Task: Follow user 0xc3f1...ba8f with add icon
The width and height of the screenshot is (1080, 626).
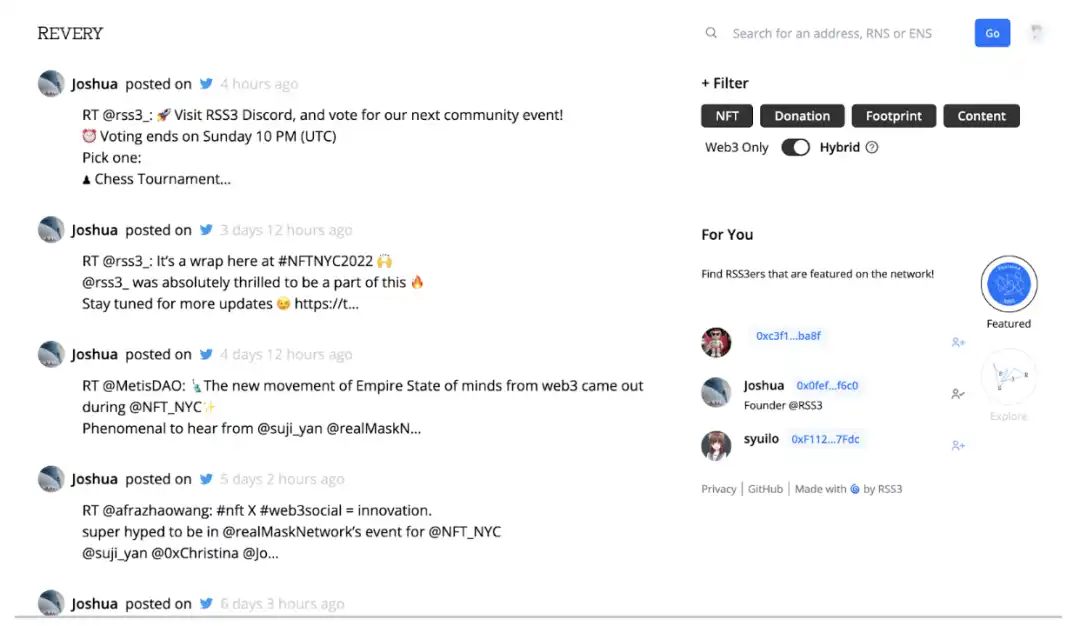Action: [958, 342]
